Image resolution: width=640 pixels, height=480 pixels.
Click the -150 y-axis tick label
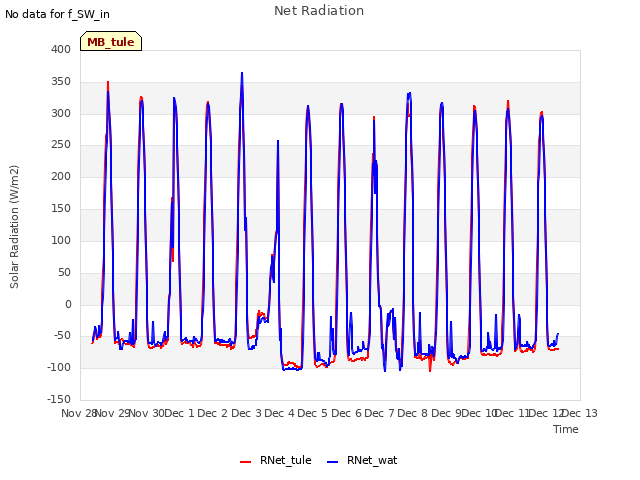tap(59, 399)
